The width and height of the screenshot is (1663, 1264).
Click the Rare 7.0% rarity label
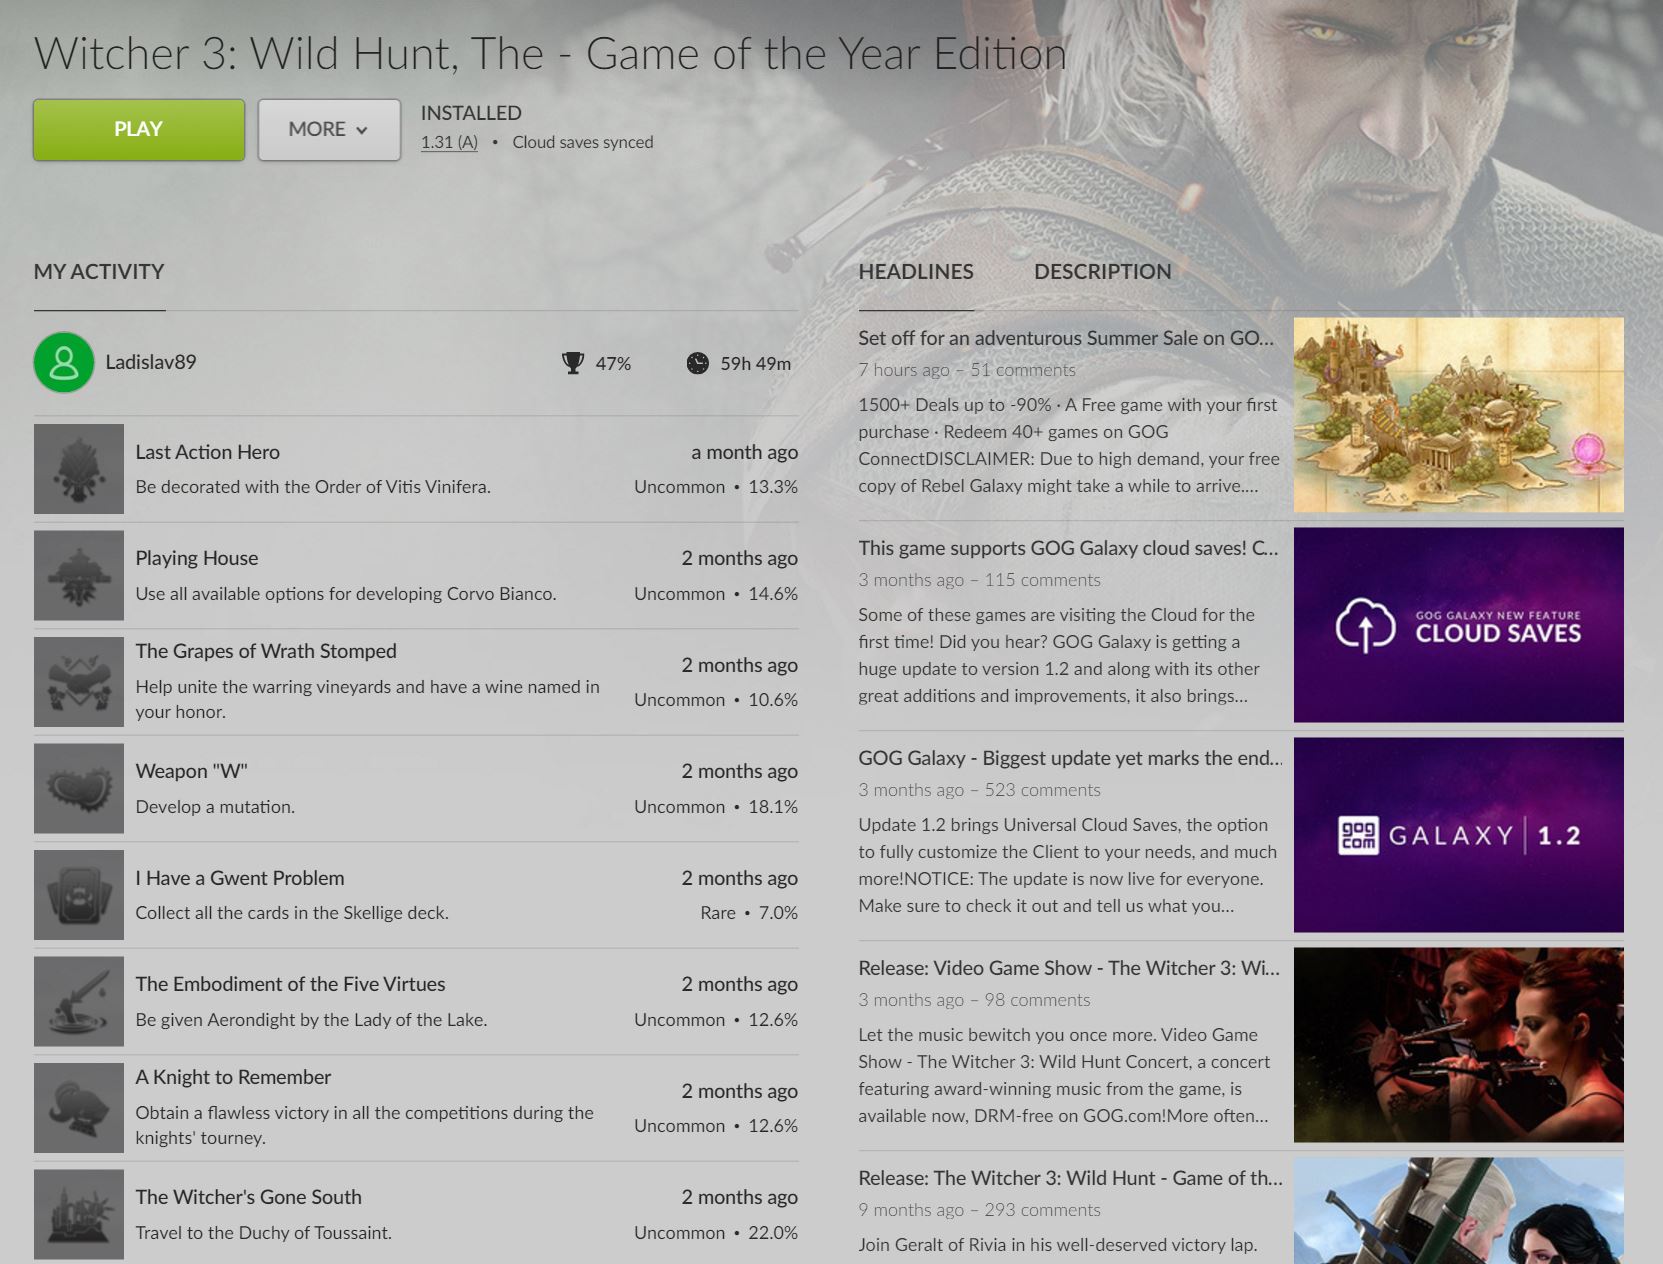pyautogui.click(x=749, y=913)
